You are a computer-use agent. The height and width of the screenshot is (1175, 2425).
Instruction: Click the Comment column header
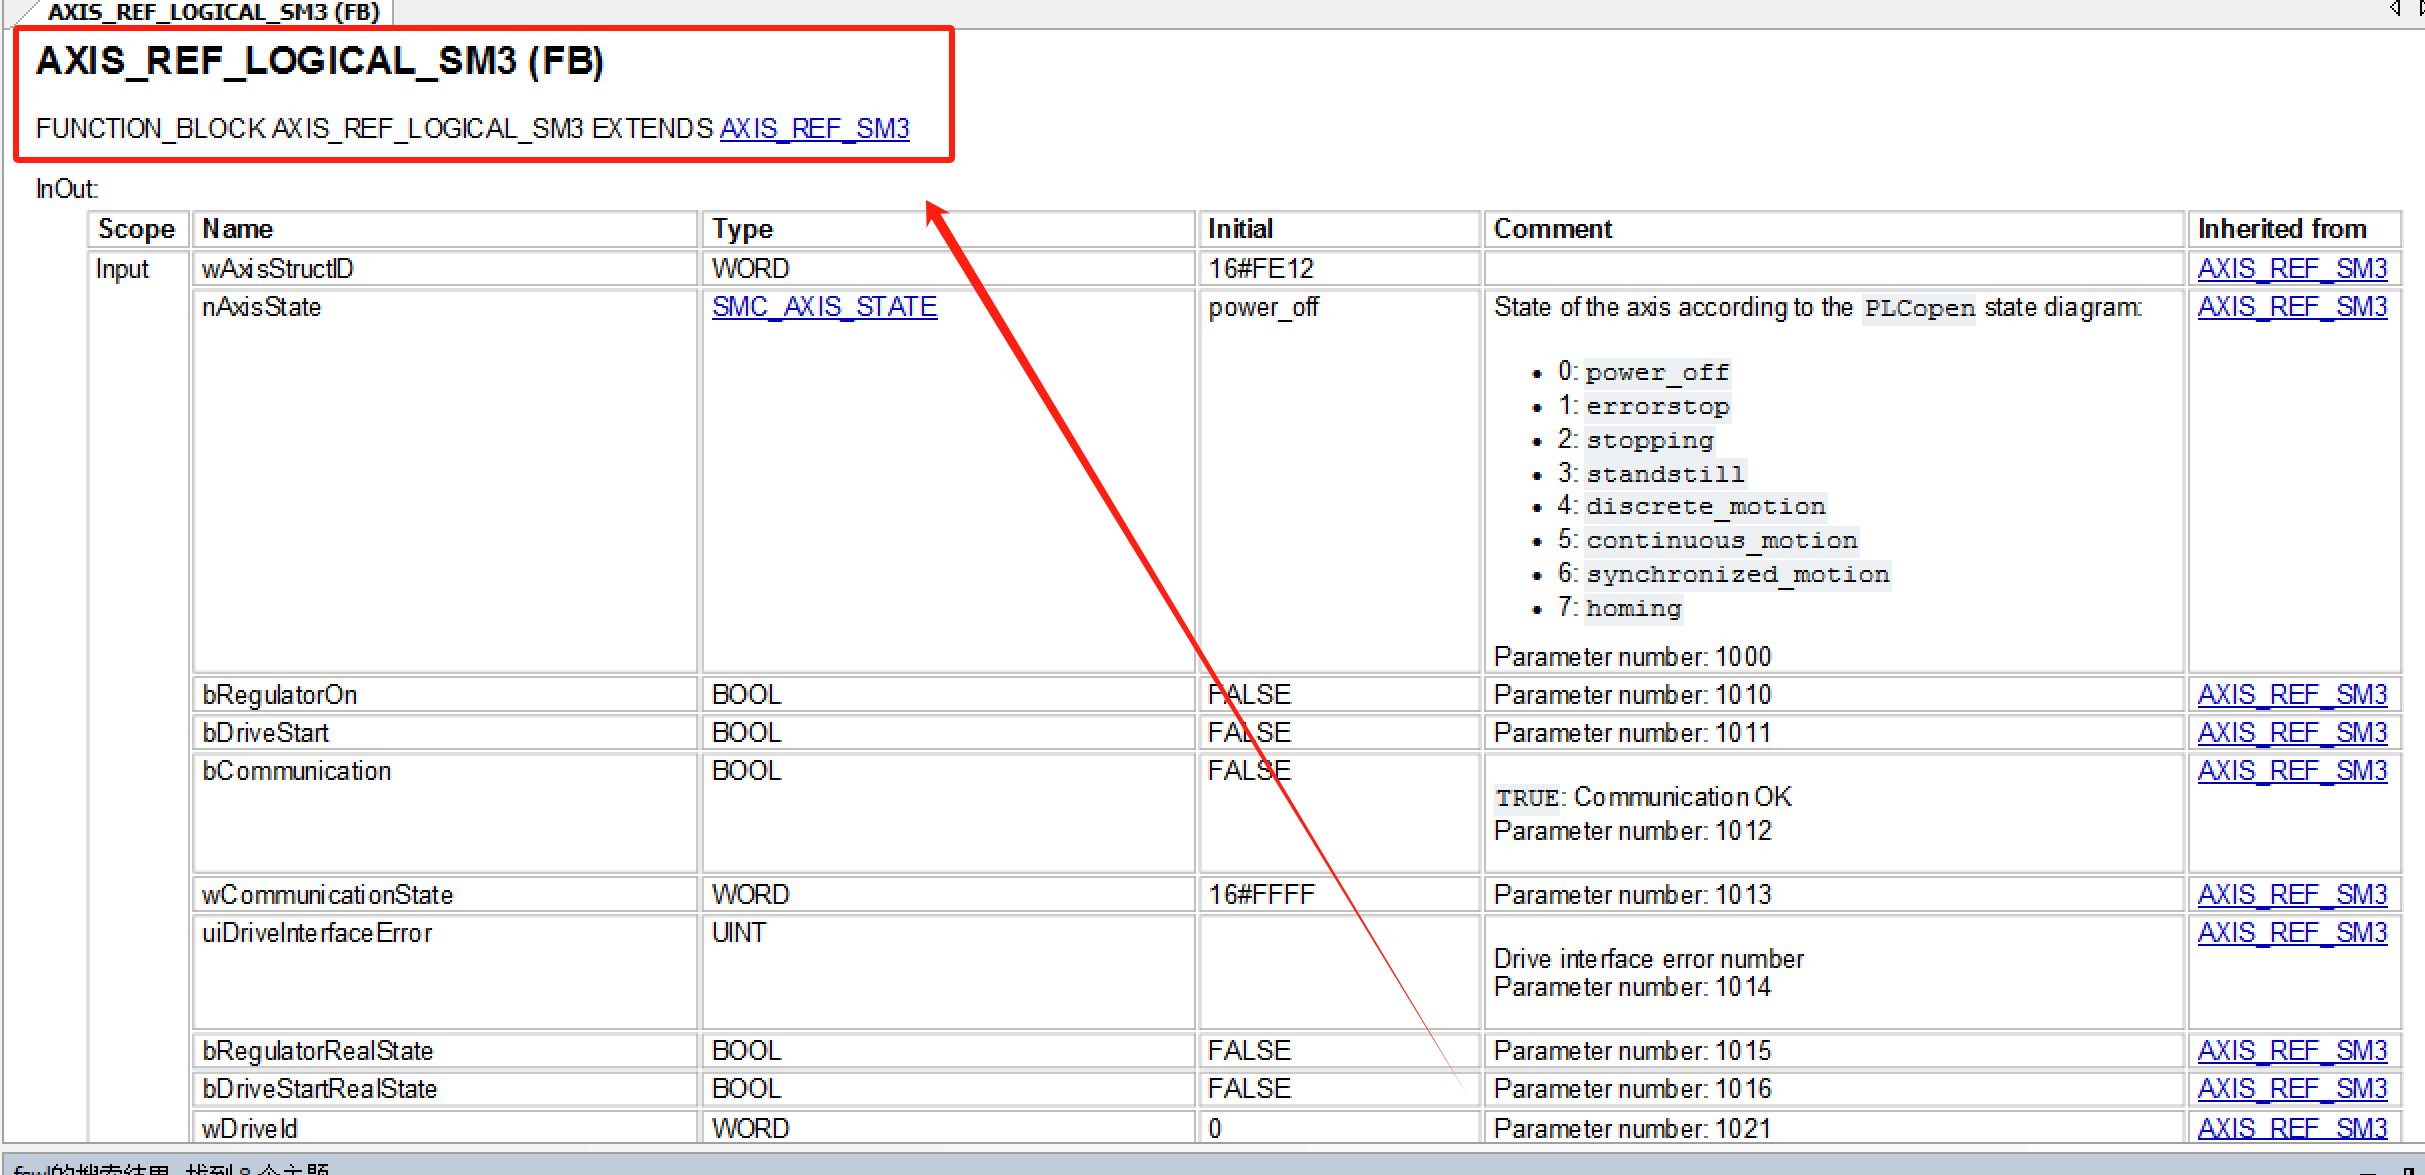[x=1833, y=229]
